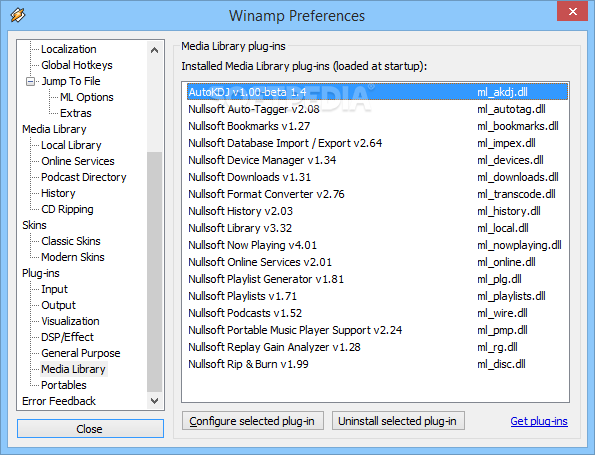Select Nullsoft Bookmarks v1.27 plug-in
The width and height of the screenshot is (595, 455).
coord(378,126)
